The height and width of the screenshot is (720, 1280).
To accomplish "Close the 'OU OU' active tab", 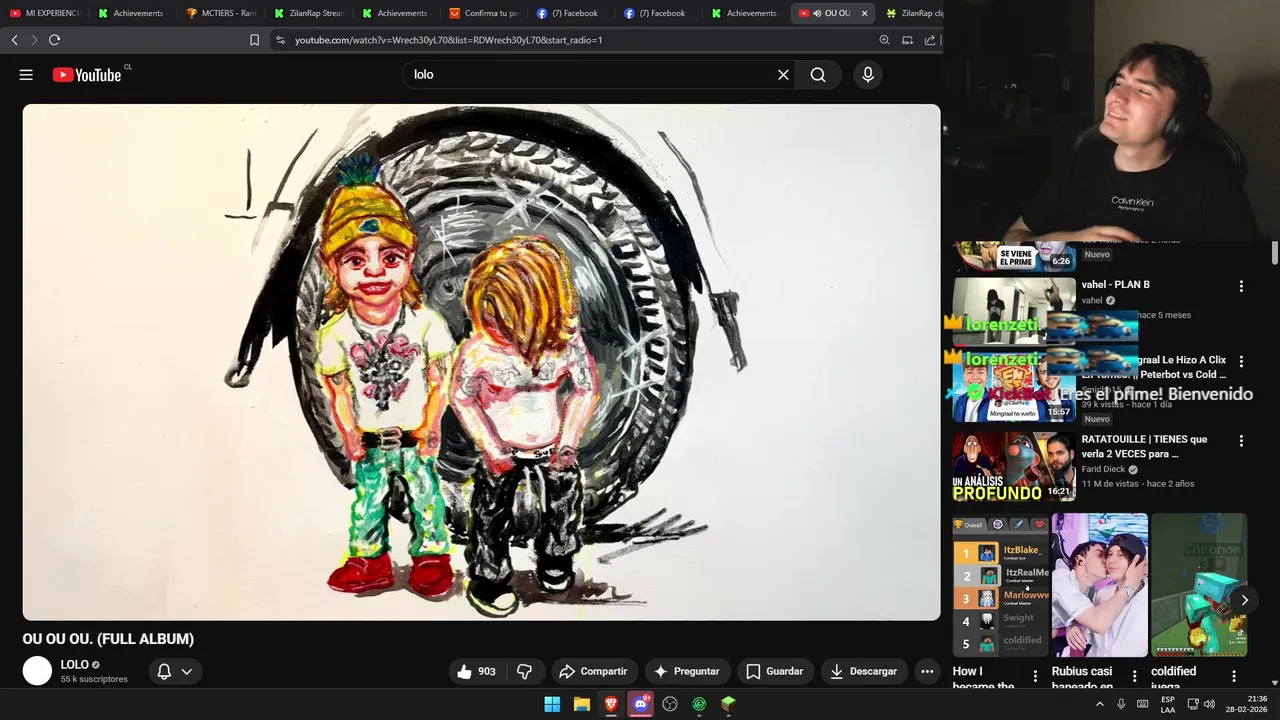I will click(864, 13).
